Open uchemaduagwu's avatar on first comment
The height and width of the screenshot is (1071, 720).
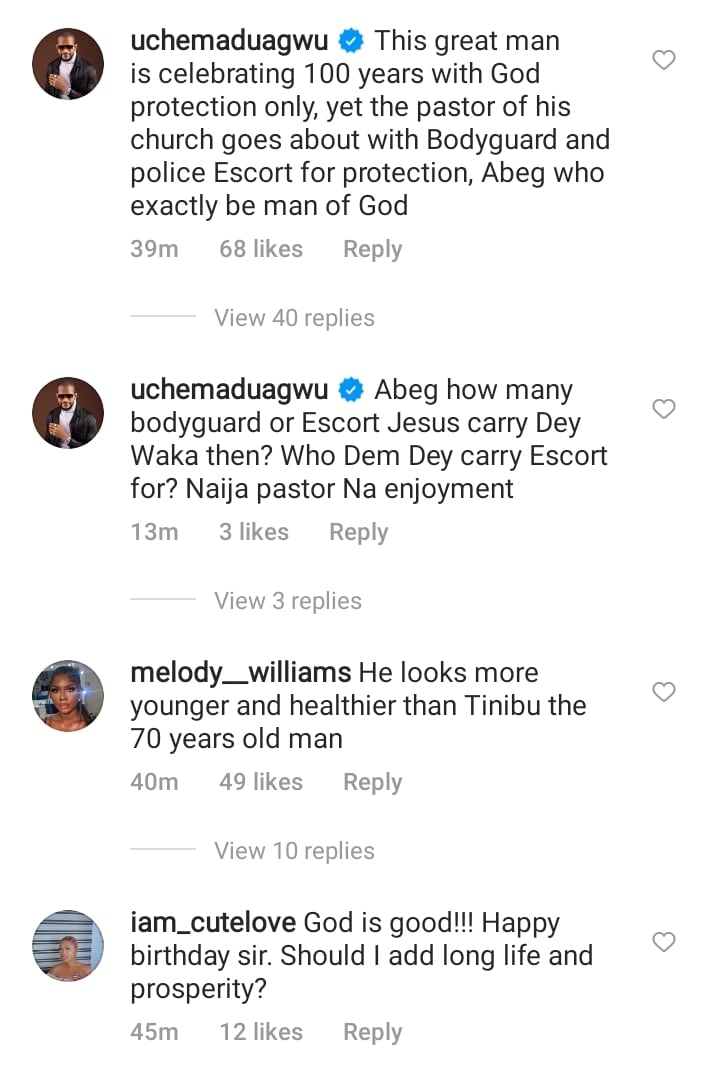click(68, 63)
